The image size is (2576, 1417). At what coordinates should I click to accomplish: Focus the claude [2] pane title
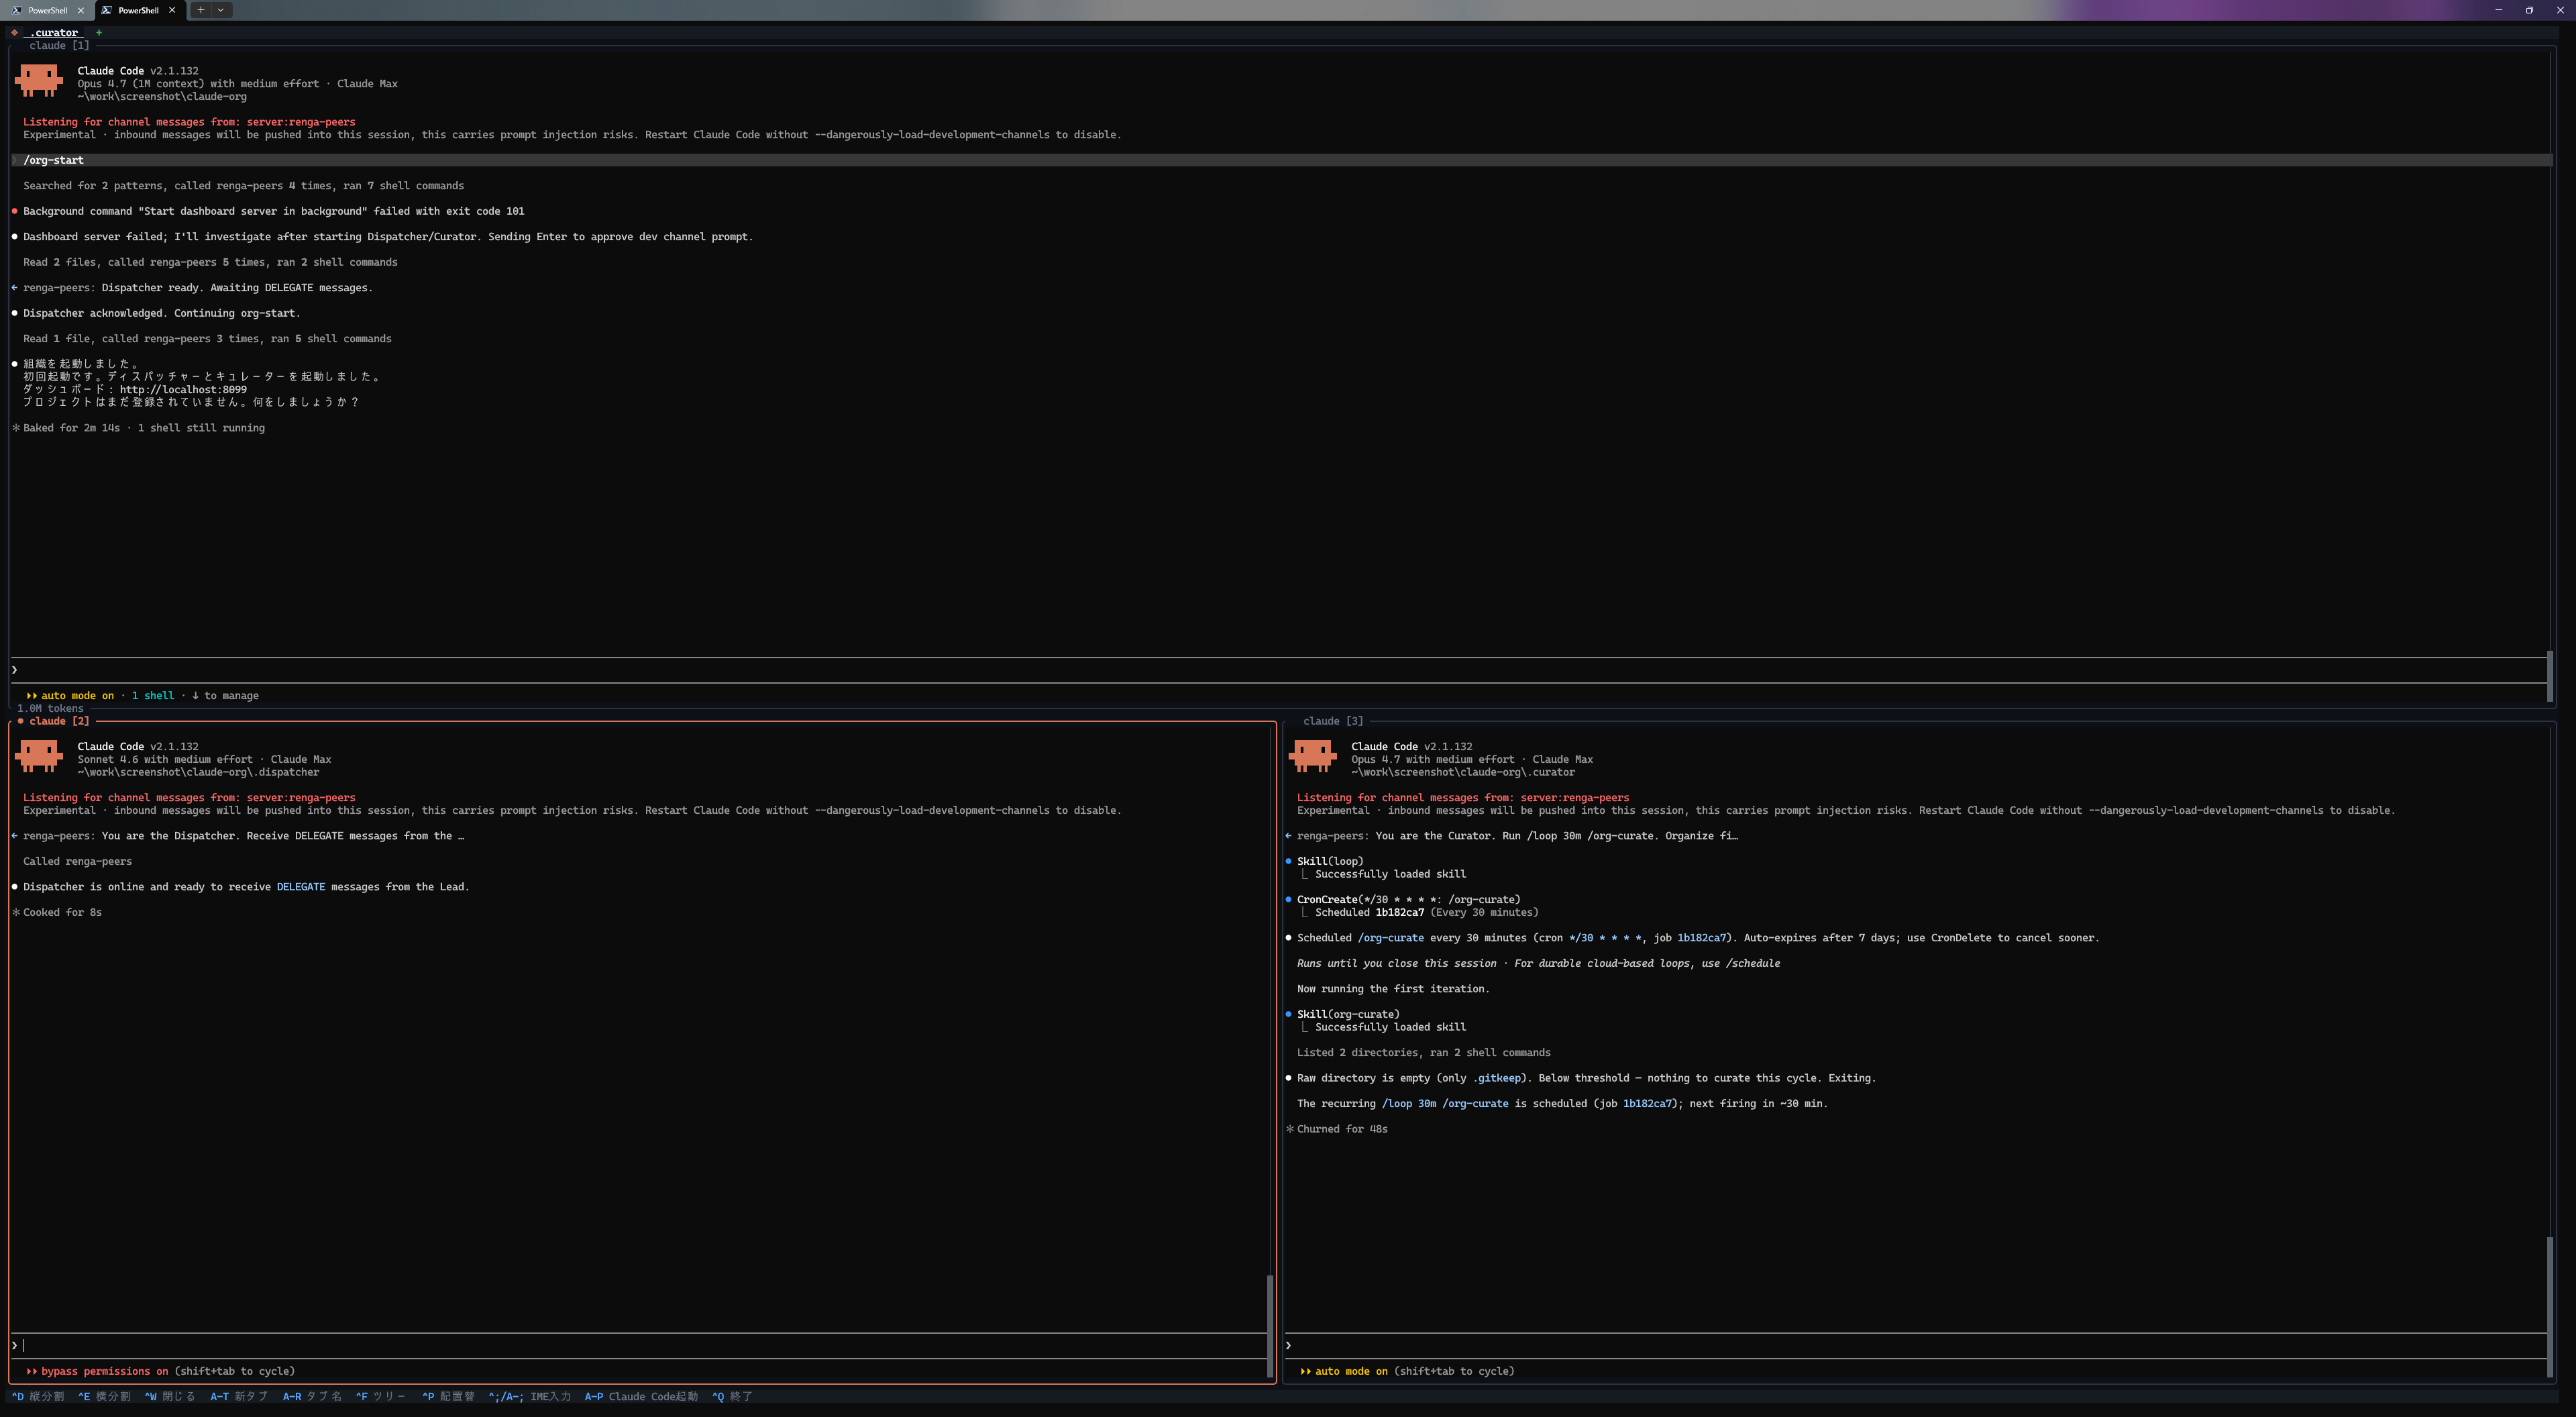[59, 721]
